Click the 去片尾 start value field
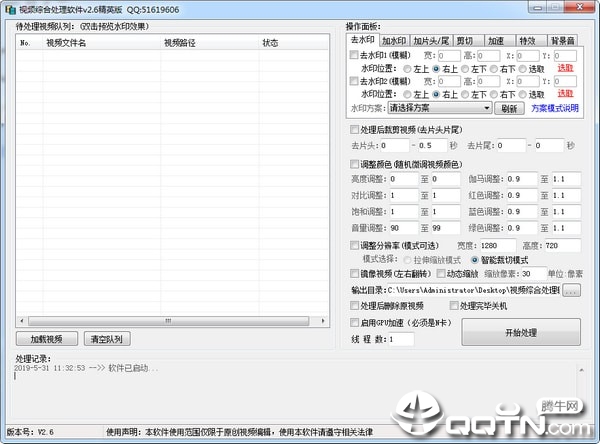The height and width of the screenshot is (444, 600). point(511,145)
